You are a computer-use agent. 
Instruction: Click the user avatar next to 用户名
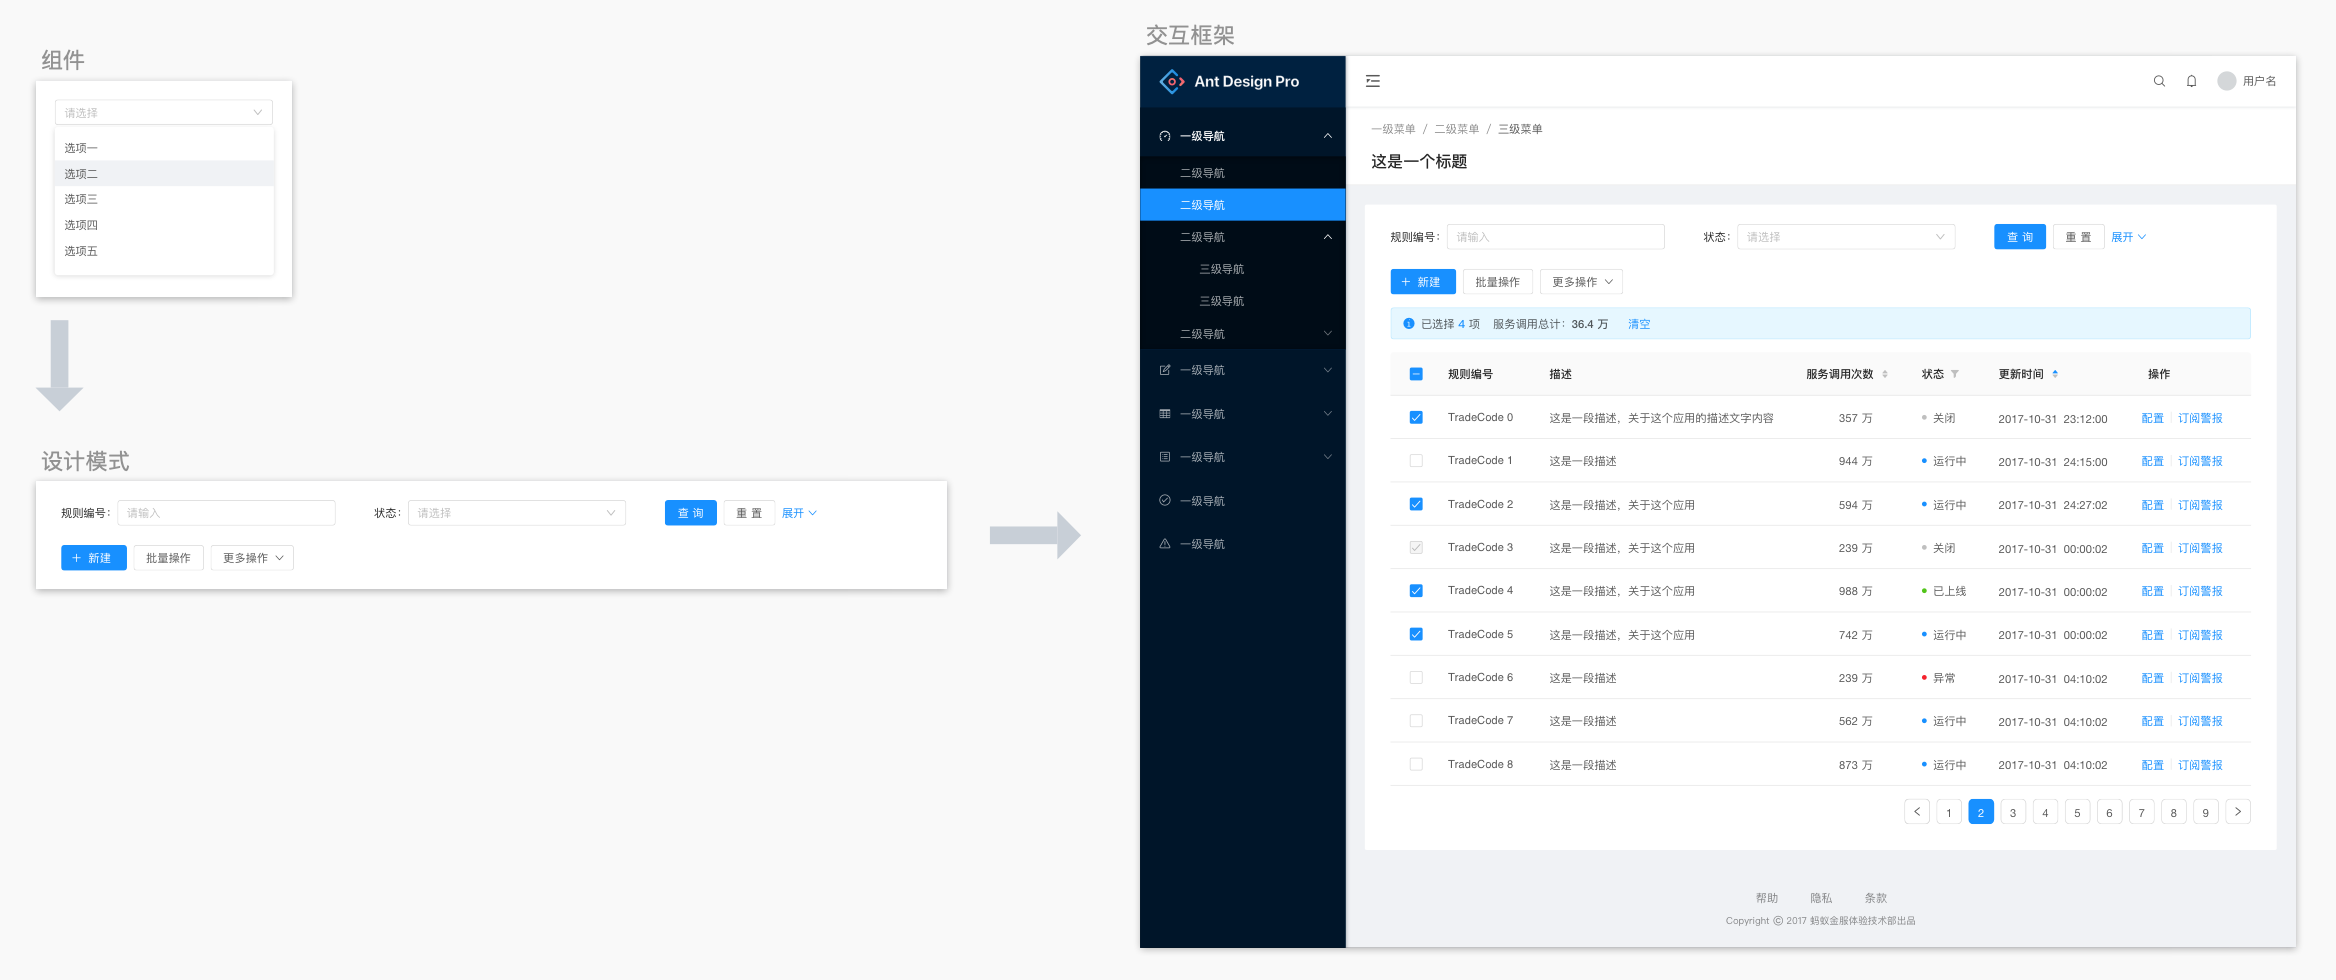point(2226,81)
